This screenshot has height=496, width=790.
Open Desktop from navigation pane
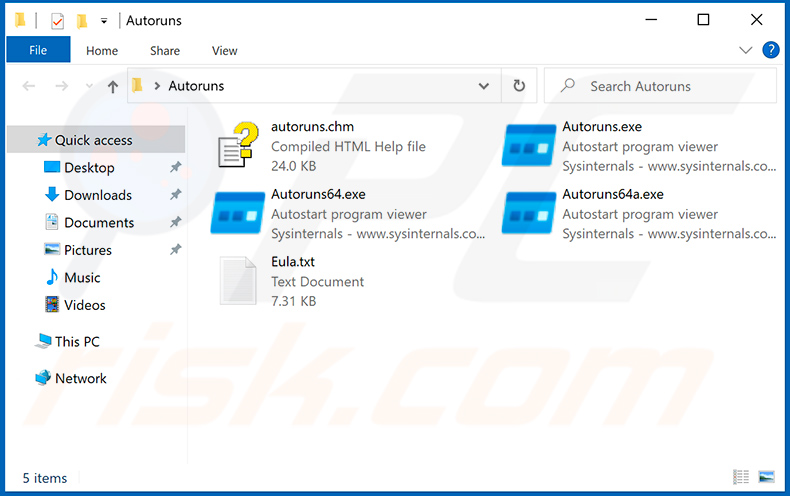pyautogui.click(x=89, y=167)
